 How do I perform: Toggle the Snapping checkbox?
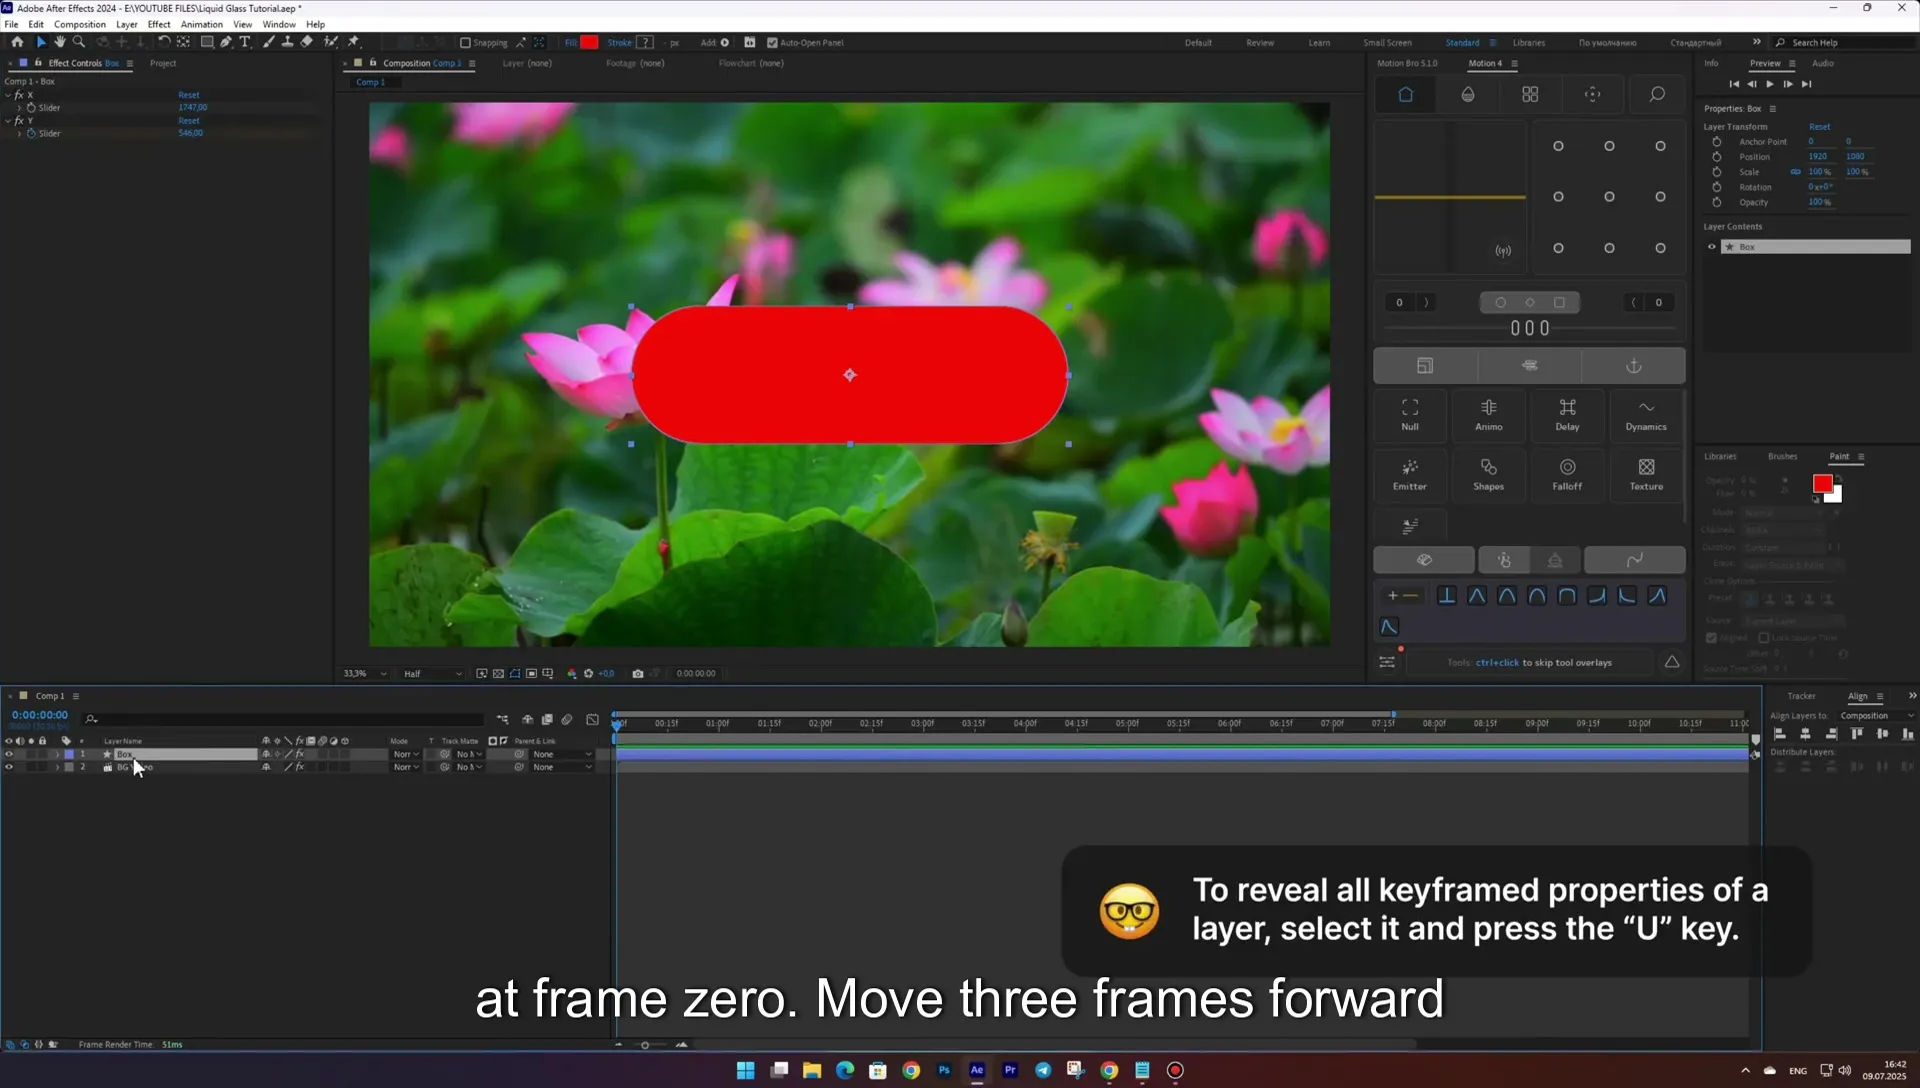click(465, 42)
